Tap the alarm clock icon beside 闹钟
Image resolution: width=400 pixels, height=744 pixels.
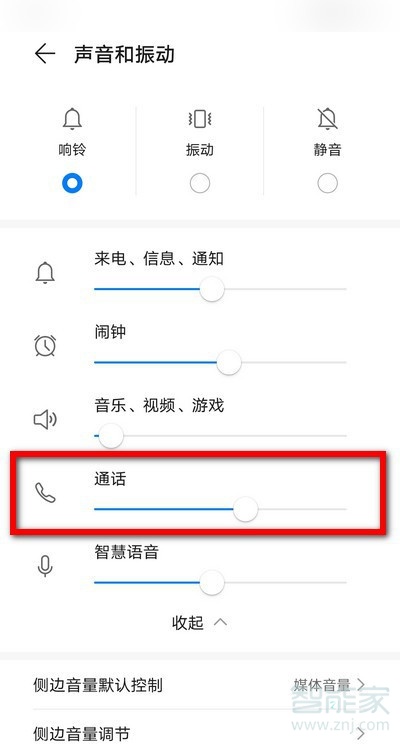coord(45,345)
